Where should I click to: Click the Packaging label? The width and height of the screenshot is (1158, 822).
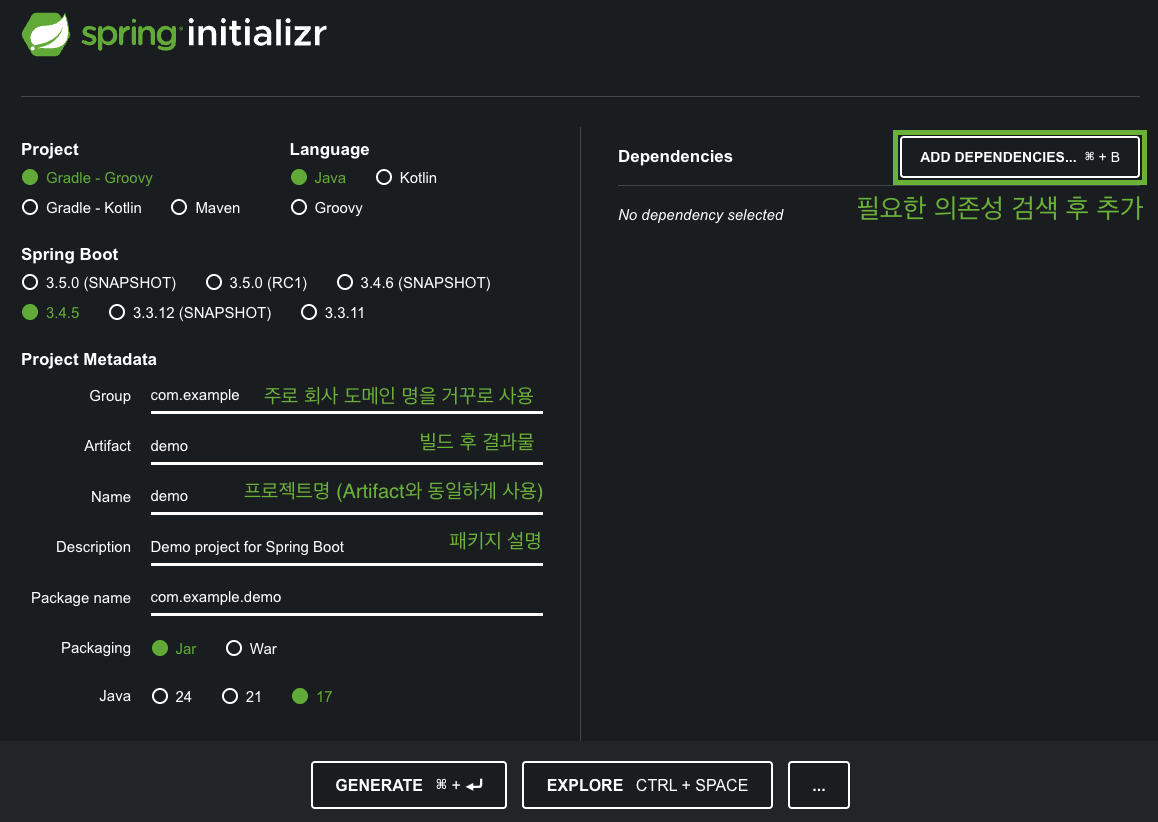[96, 648]
